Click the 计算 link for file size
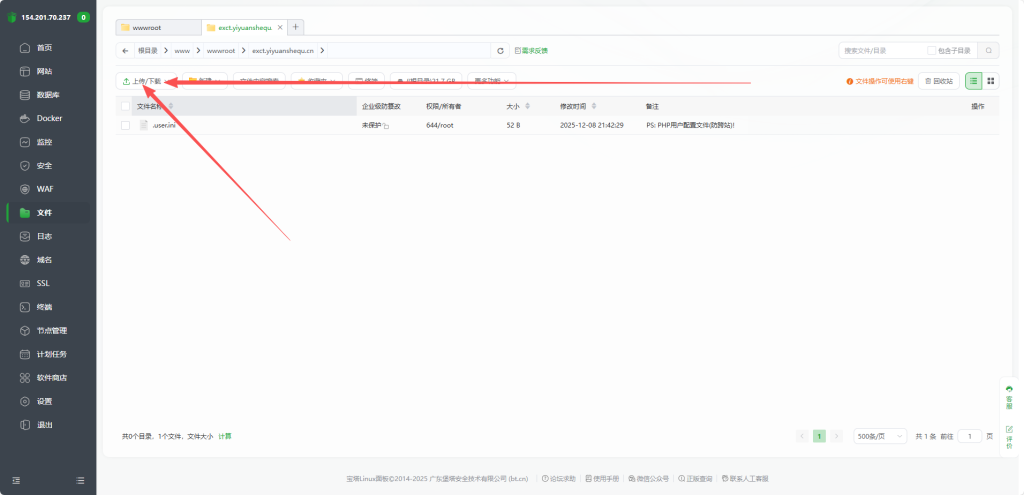 click(225, 436)
